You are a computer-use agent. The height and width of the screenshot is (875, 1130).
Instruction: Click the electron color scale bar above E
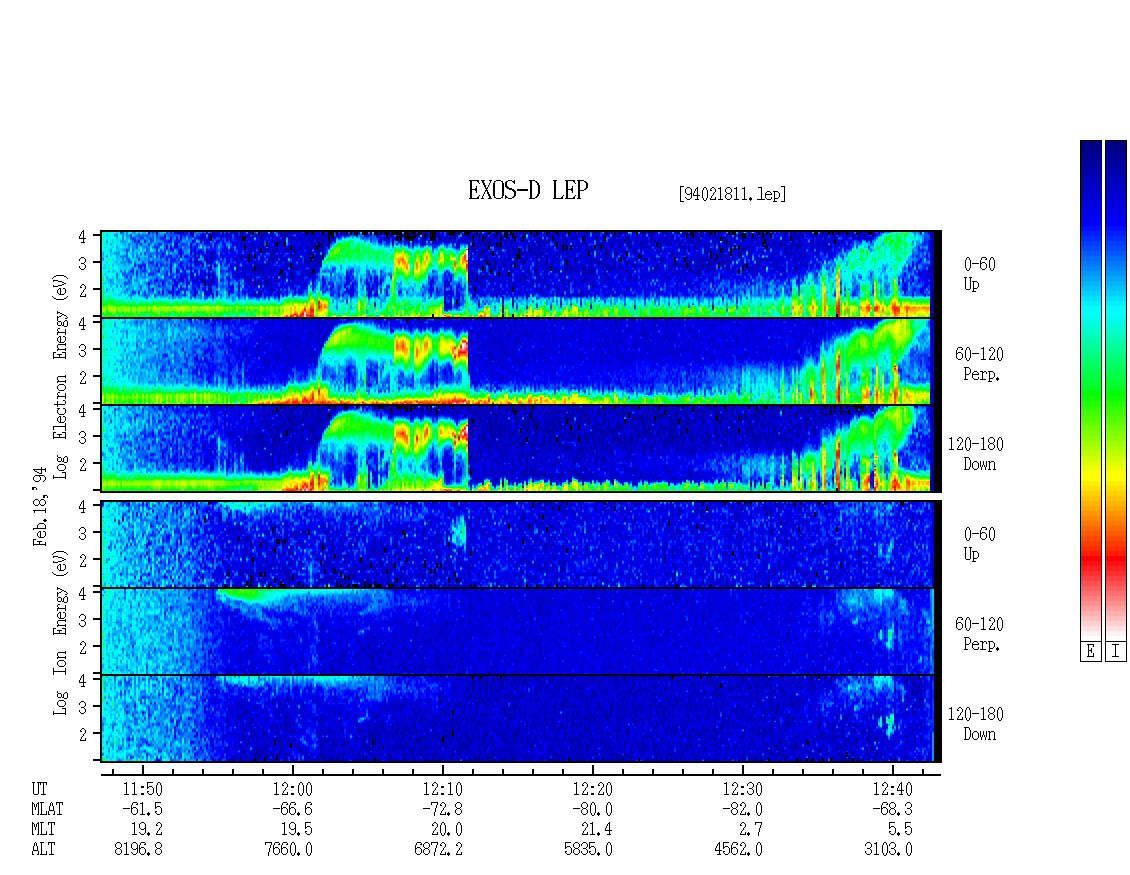coord(1090,389)
